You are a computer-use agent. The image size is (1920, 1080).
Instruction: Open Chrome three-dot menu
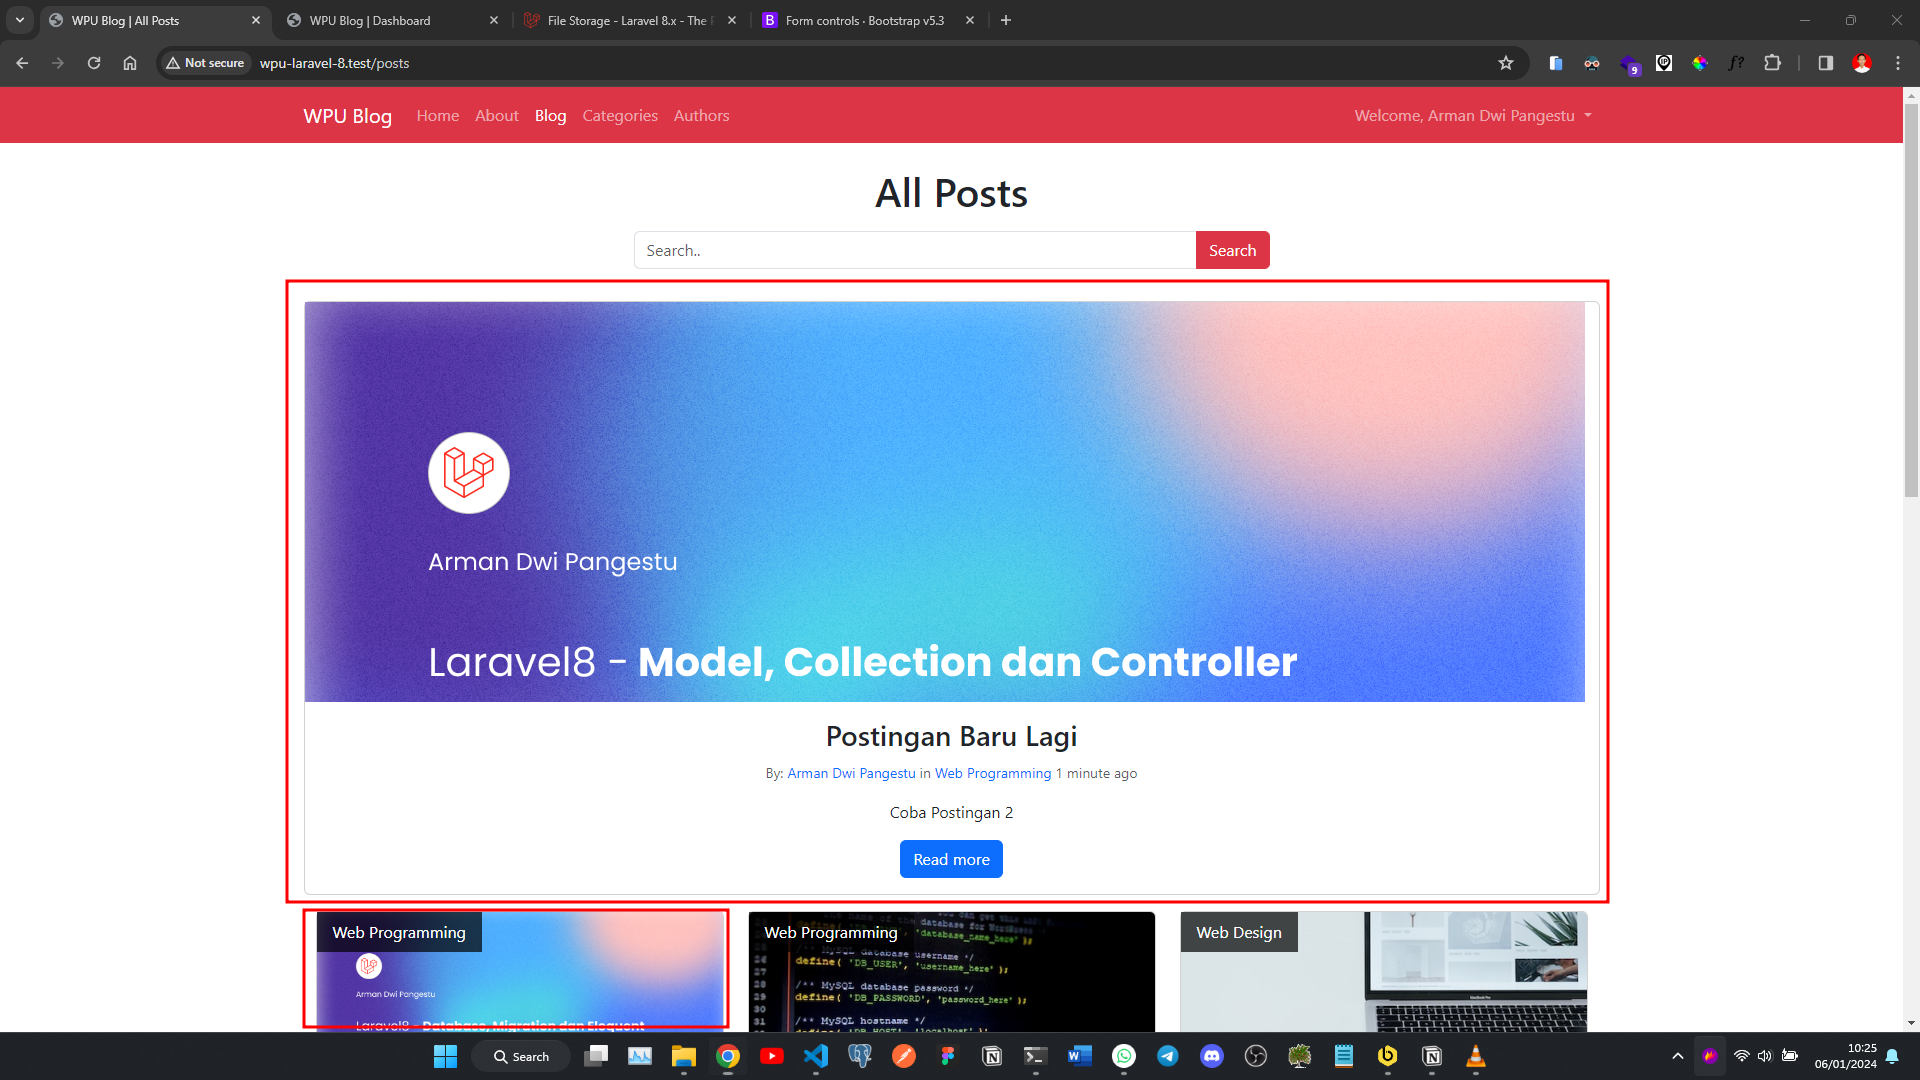pyautogui.click(x=1898, y=63)
